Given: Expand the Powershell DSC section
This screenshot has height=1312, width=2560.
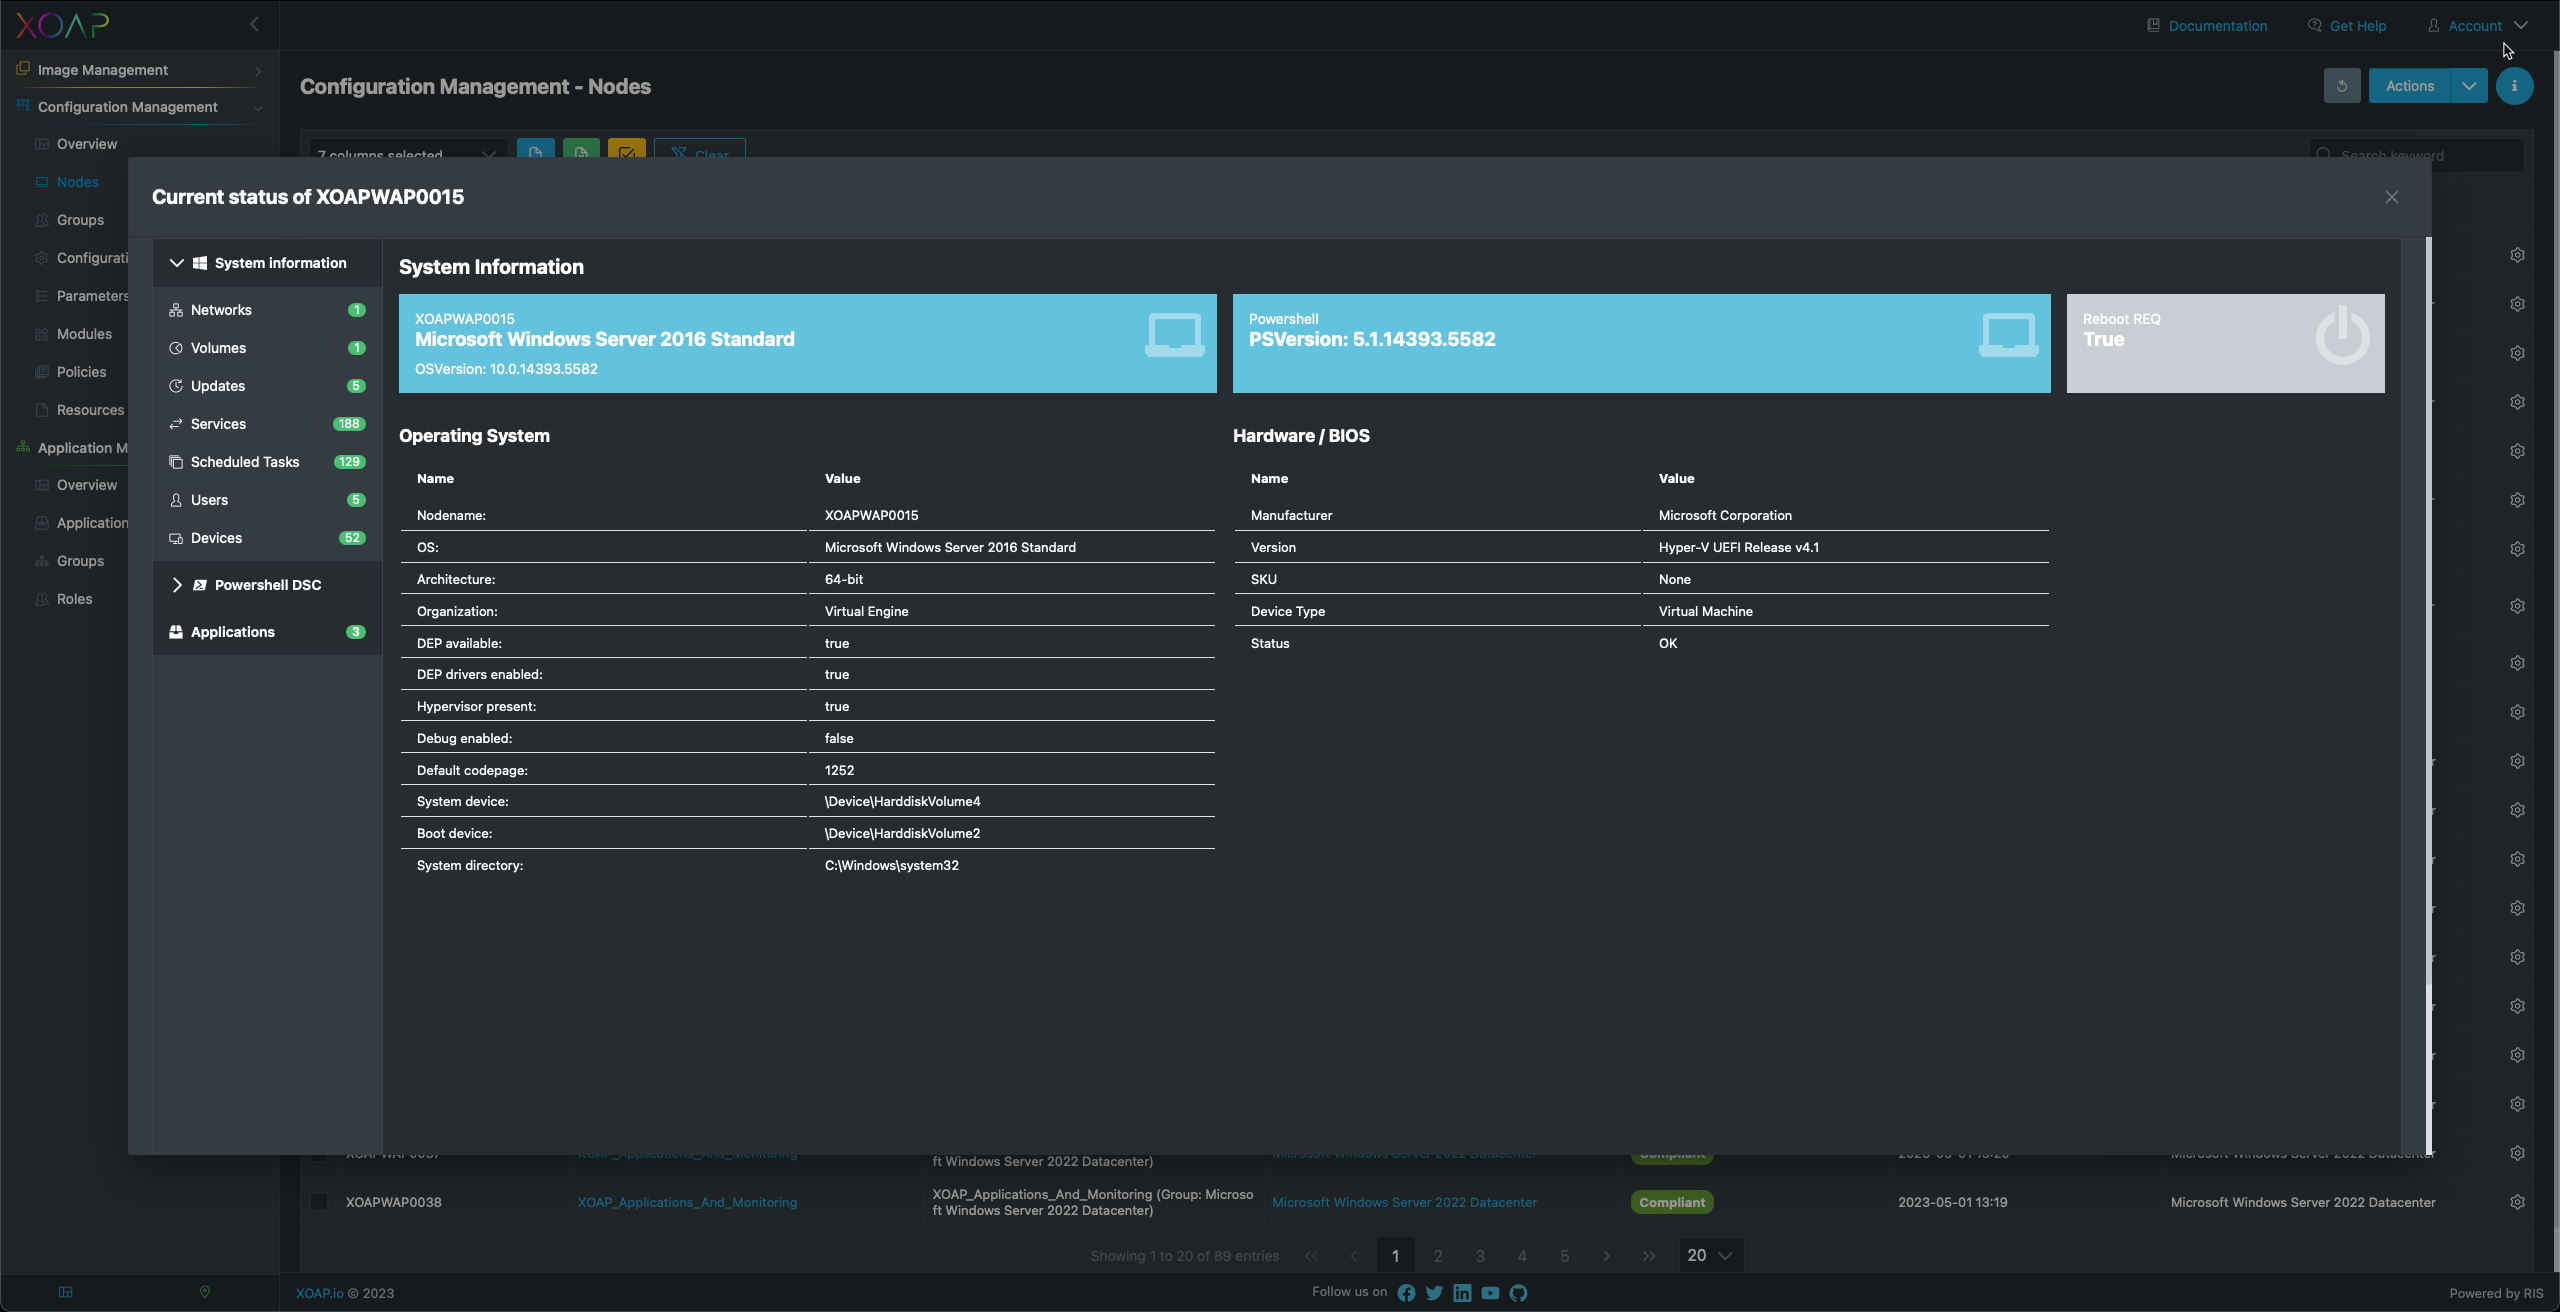Looking at the screenshot, I should tap(176, 585).
